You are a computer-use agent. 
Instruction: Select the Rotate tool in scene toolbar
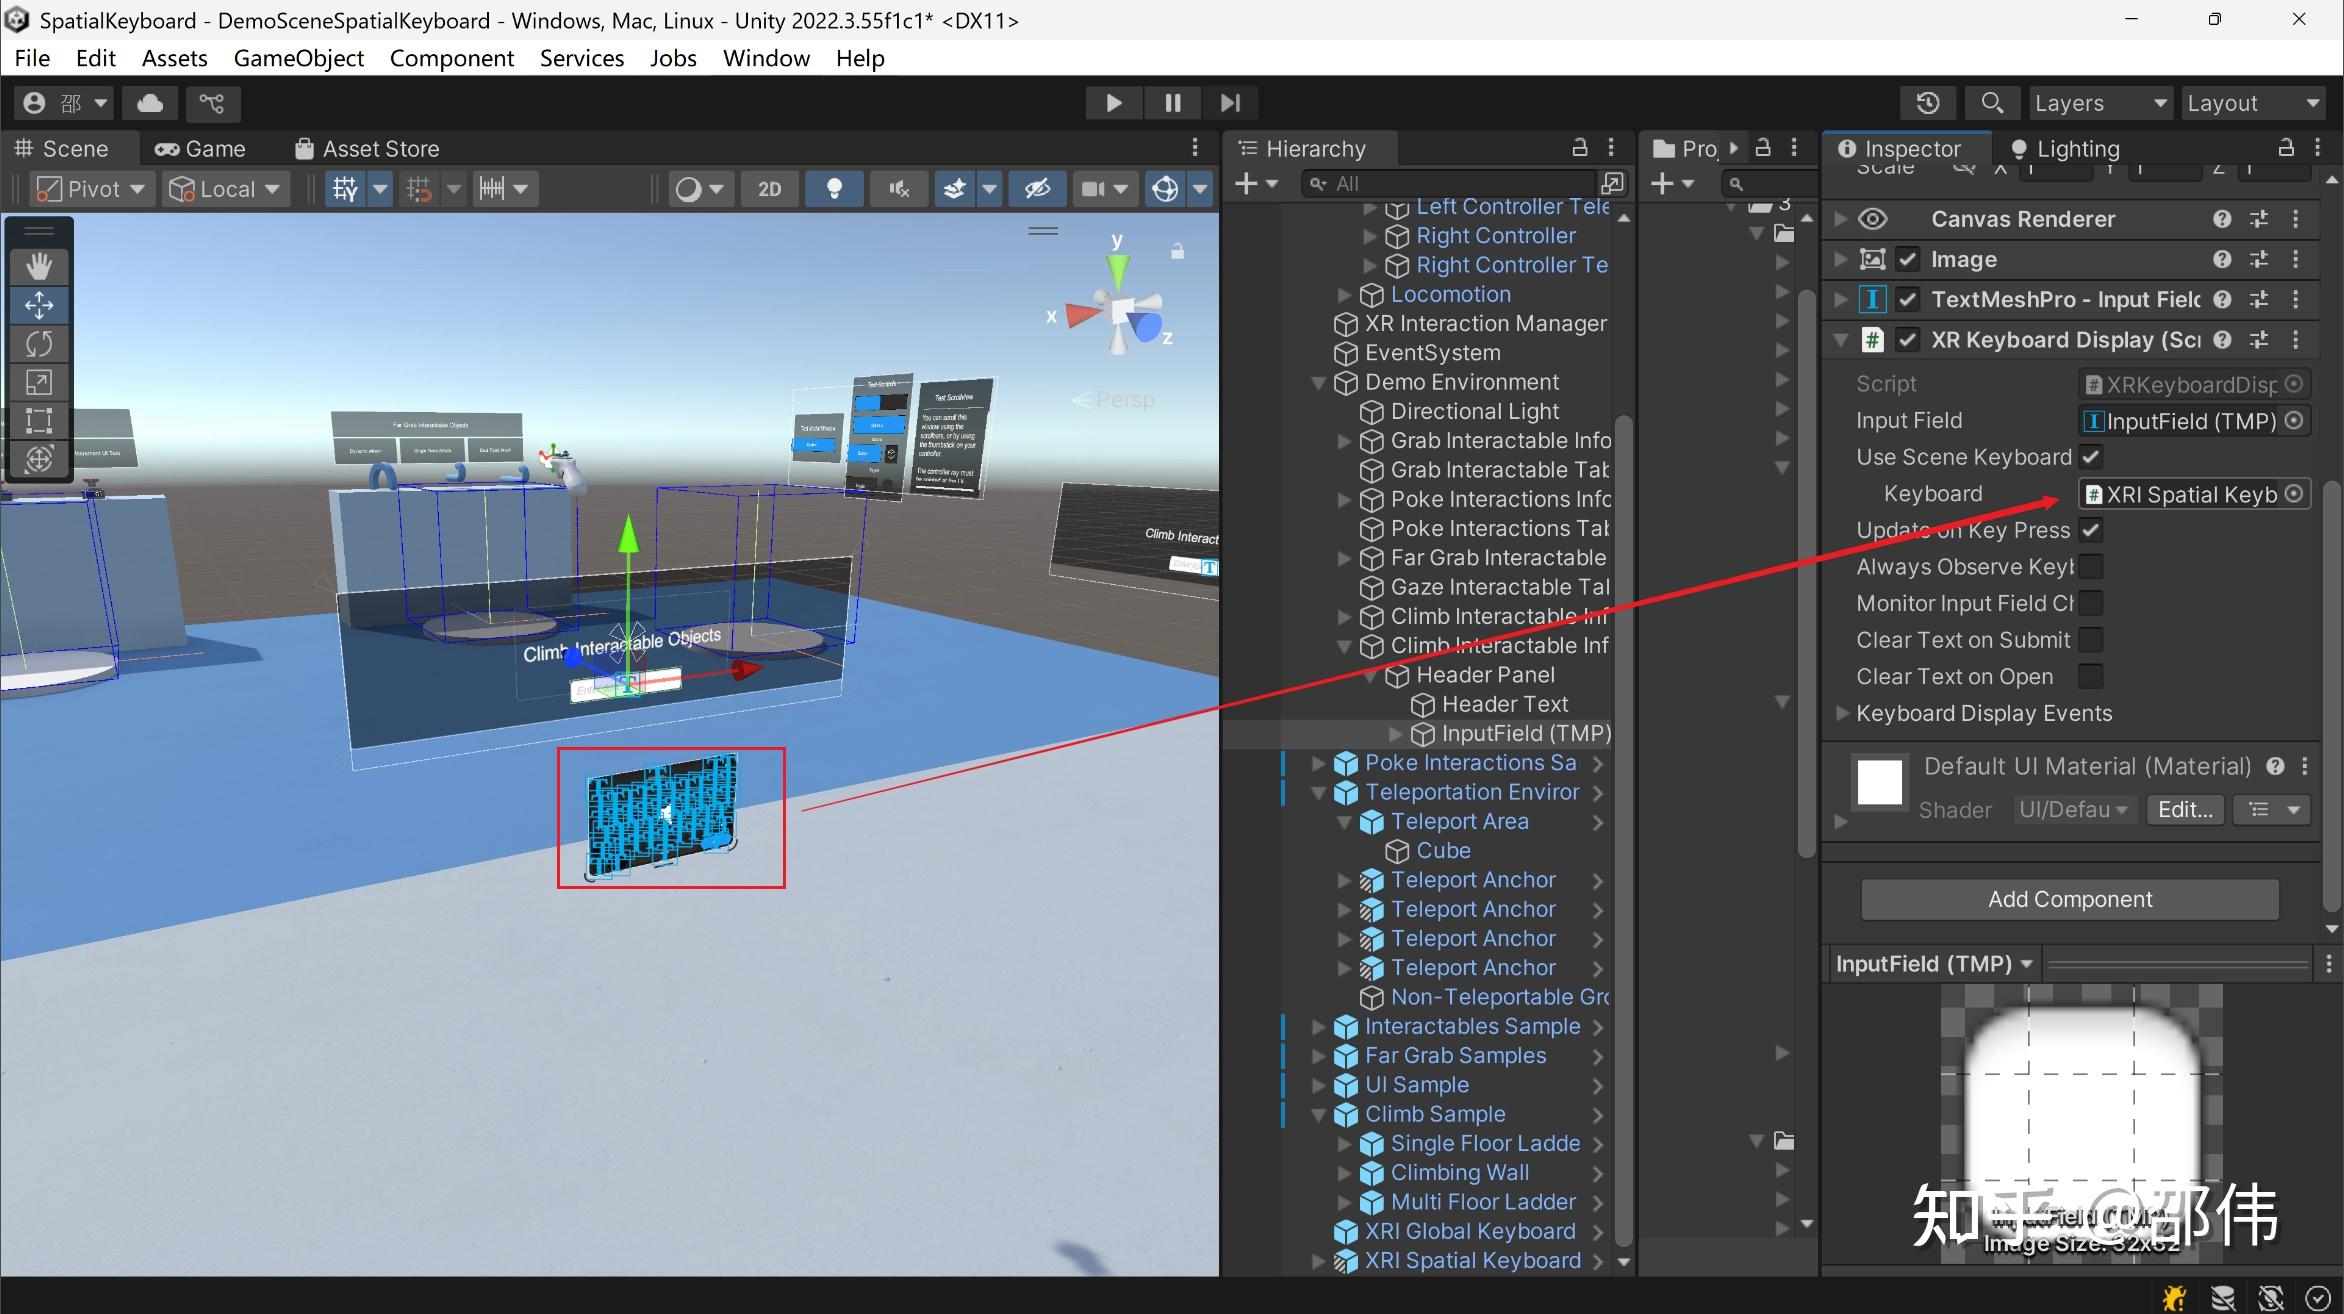pos(39,343)
